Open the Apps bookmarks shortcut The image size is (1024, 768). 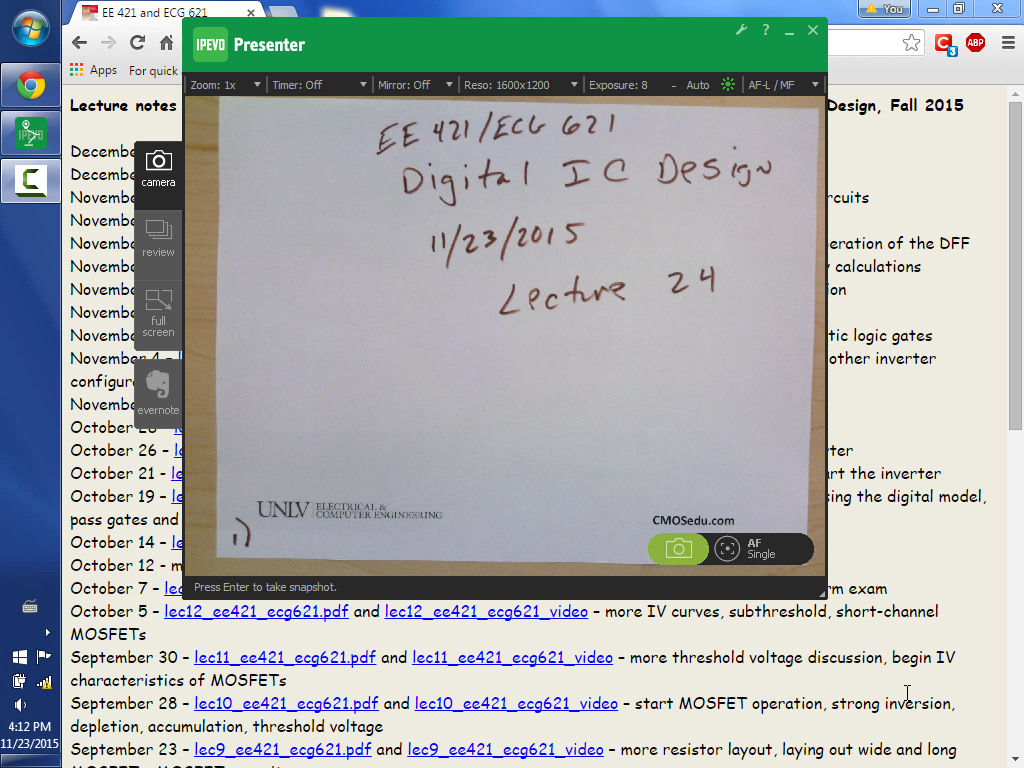click(x=93, y=70)
